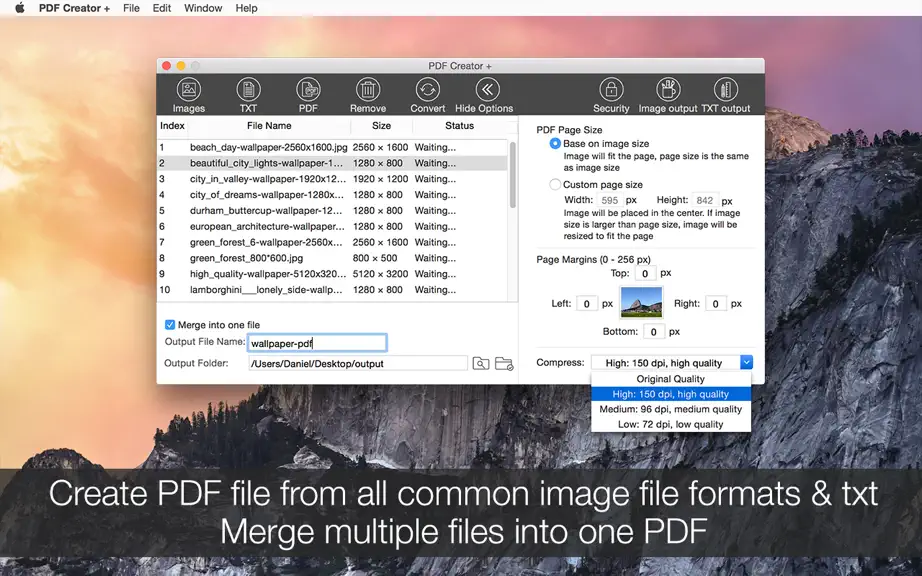This screenshot has height=576, width=922.
Task: Select Base on image size option
Action: click(554, 143)
